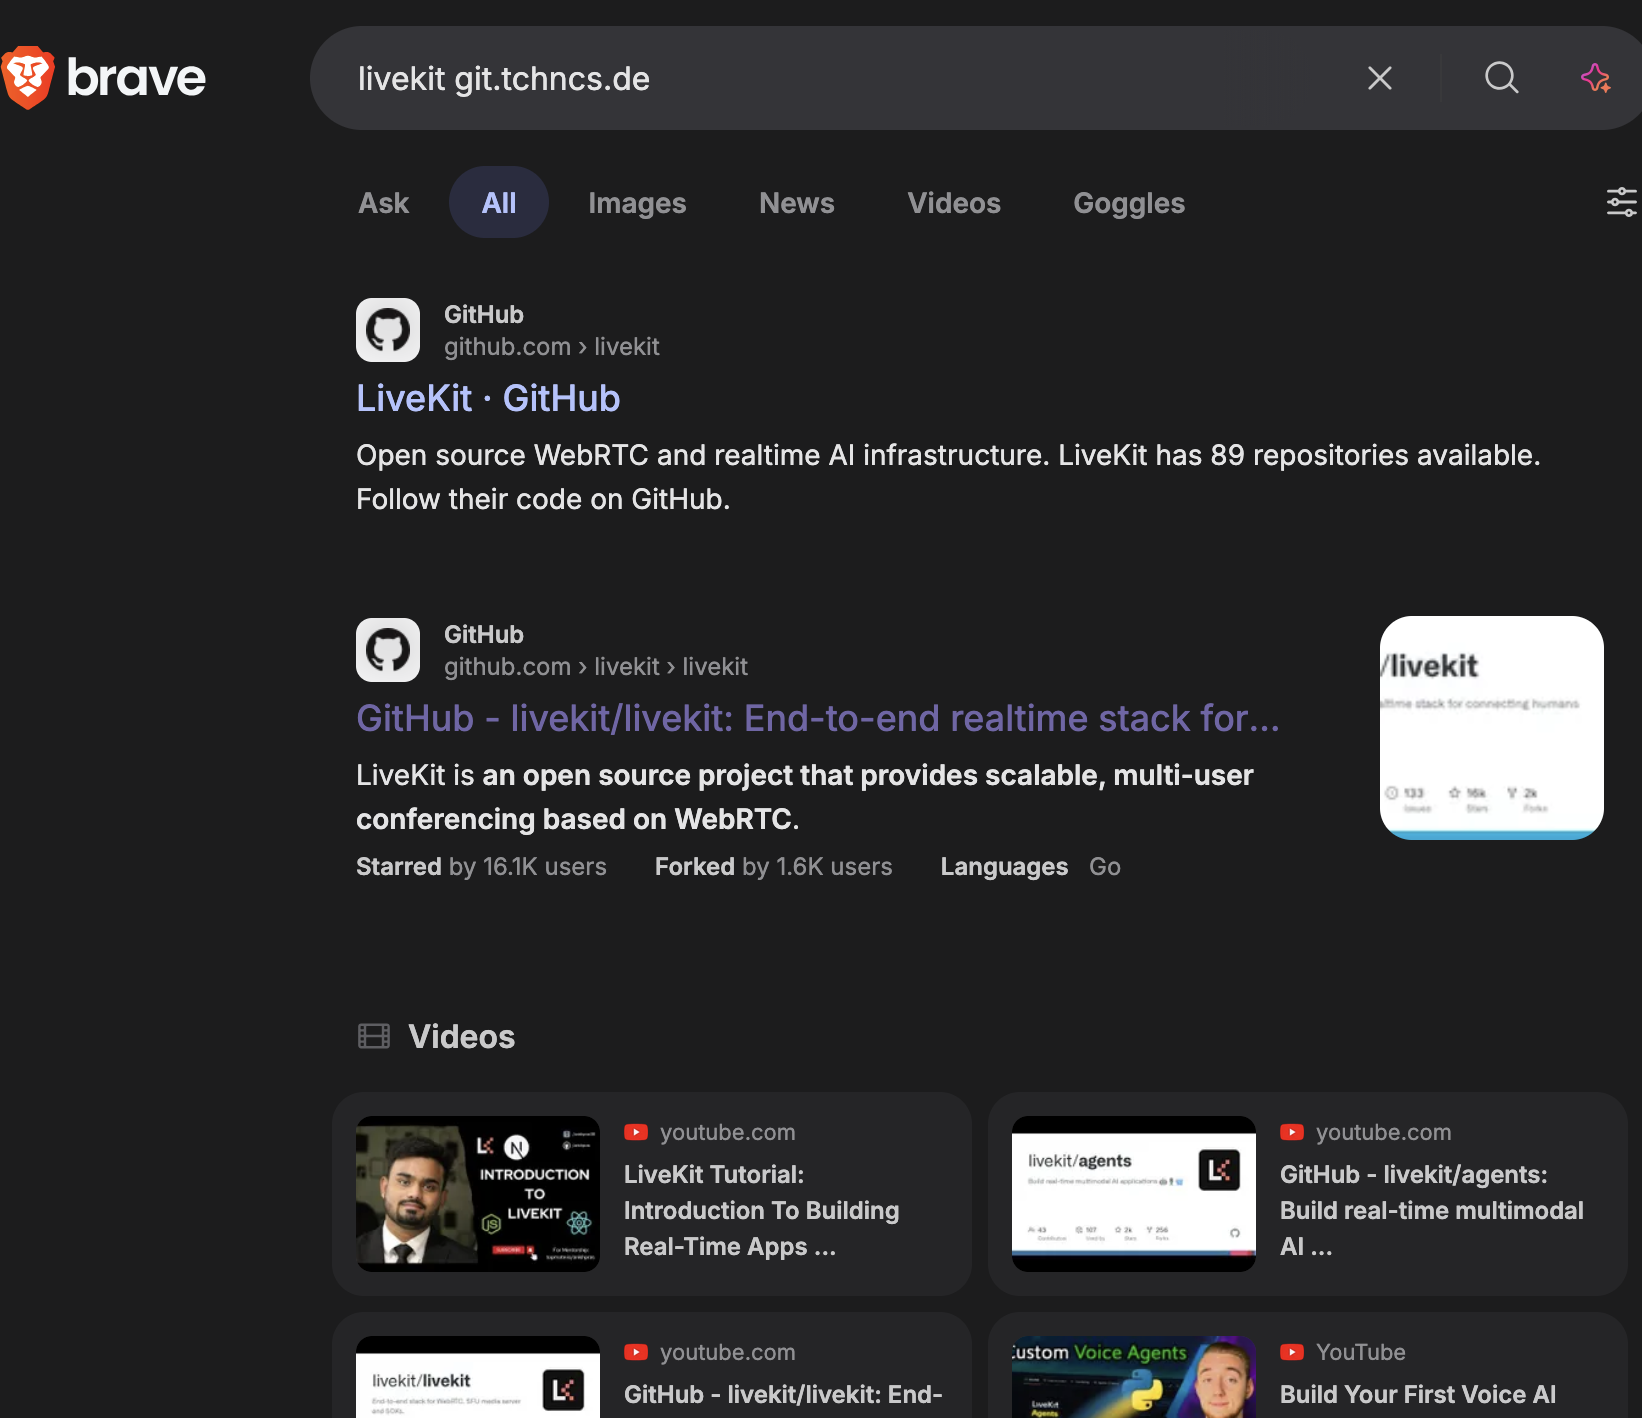
Task: Click the 'LiveKit is an open source project' snippet
Action: click(x=805, y=797)
